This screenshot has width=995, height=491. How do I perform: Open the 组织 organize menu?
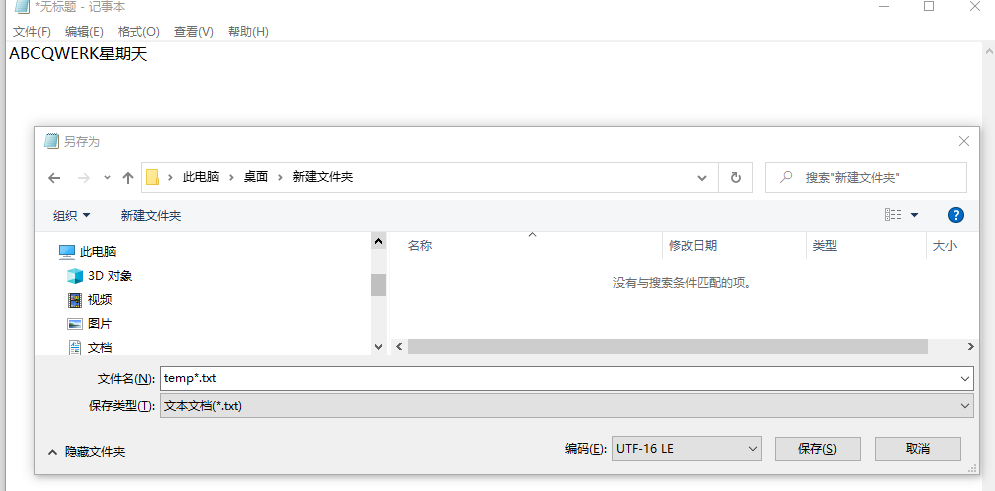pos(72,215)
